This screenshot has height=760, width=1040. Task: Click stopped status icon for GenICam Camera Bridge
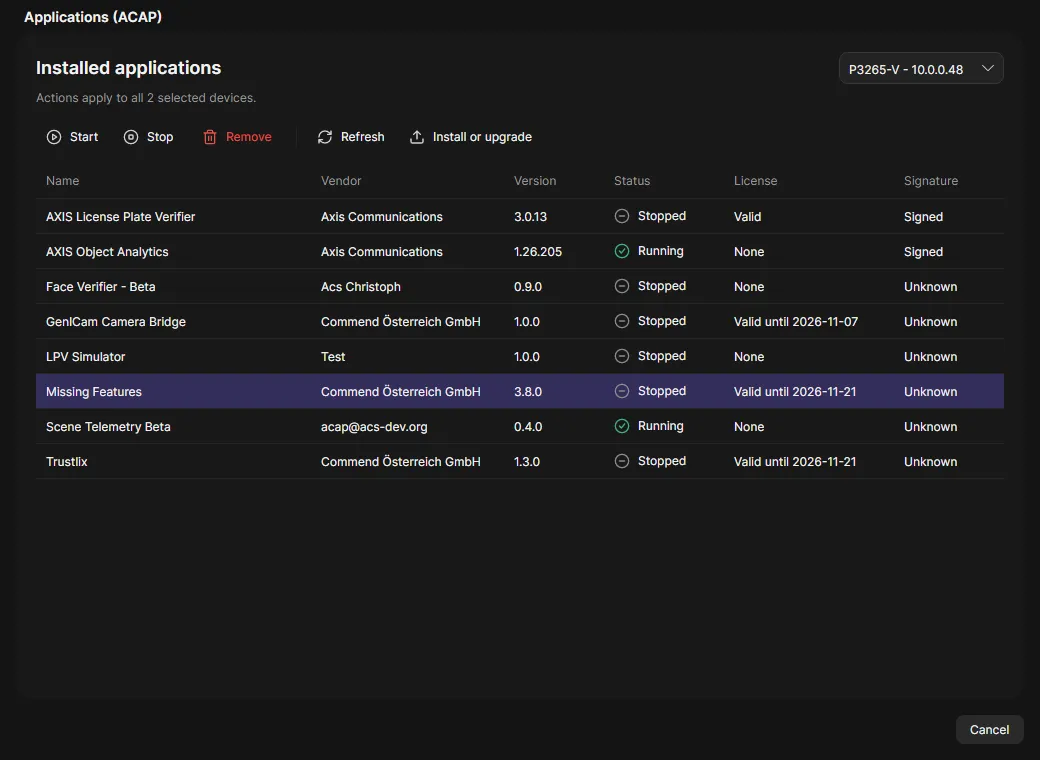pyautogui.click(x=621, y=322)
